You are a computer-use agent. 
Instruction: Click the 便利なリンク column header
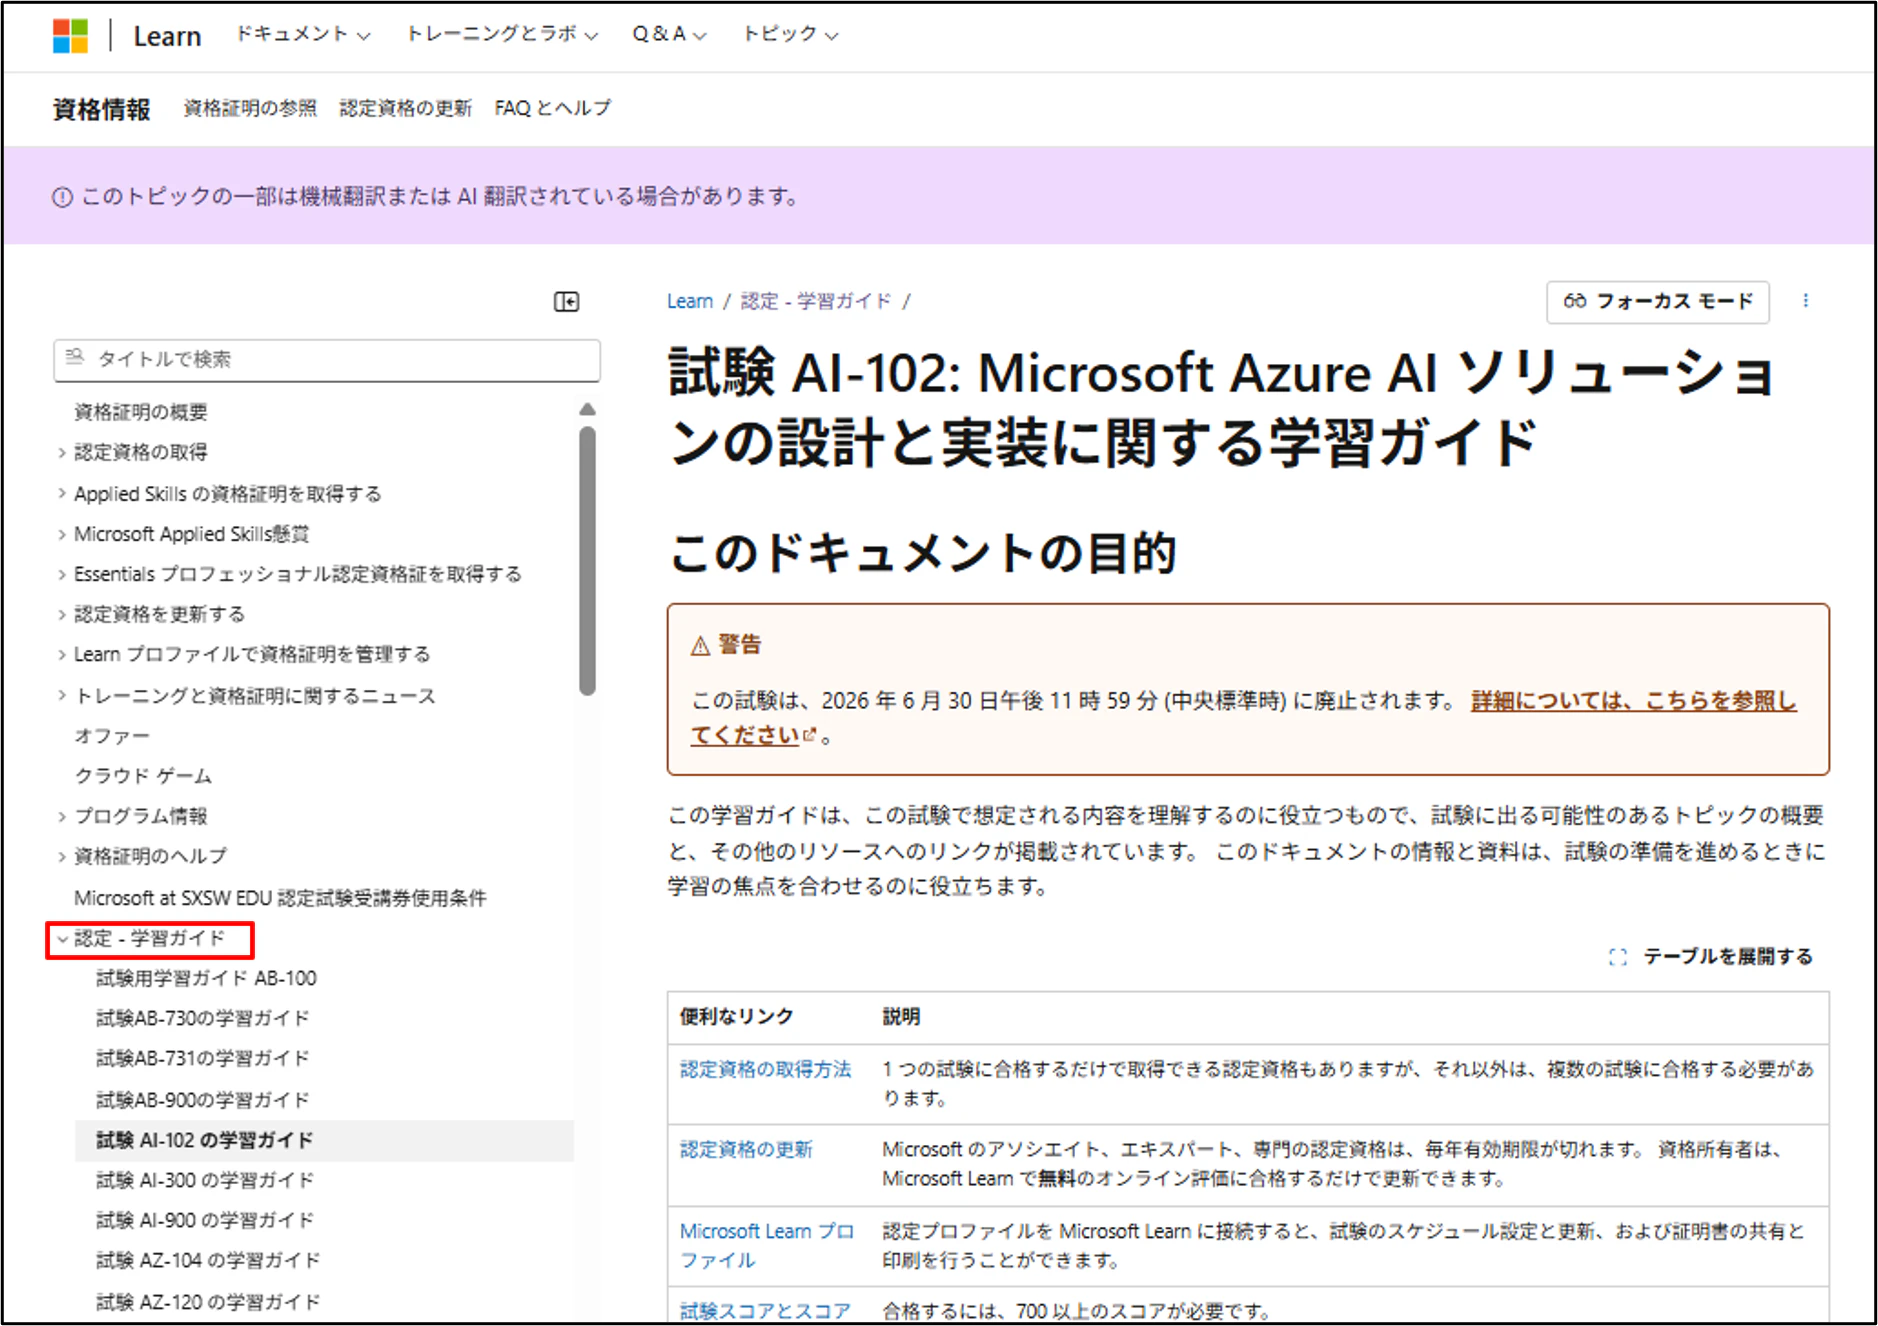[x=737, y=1017]
